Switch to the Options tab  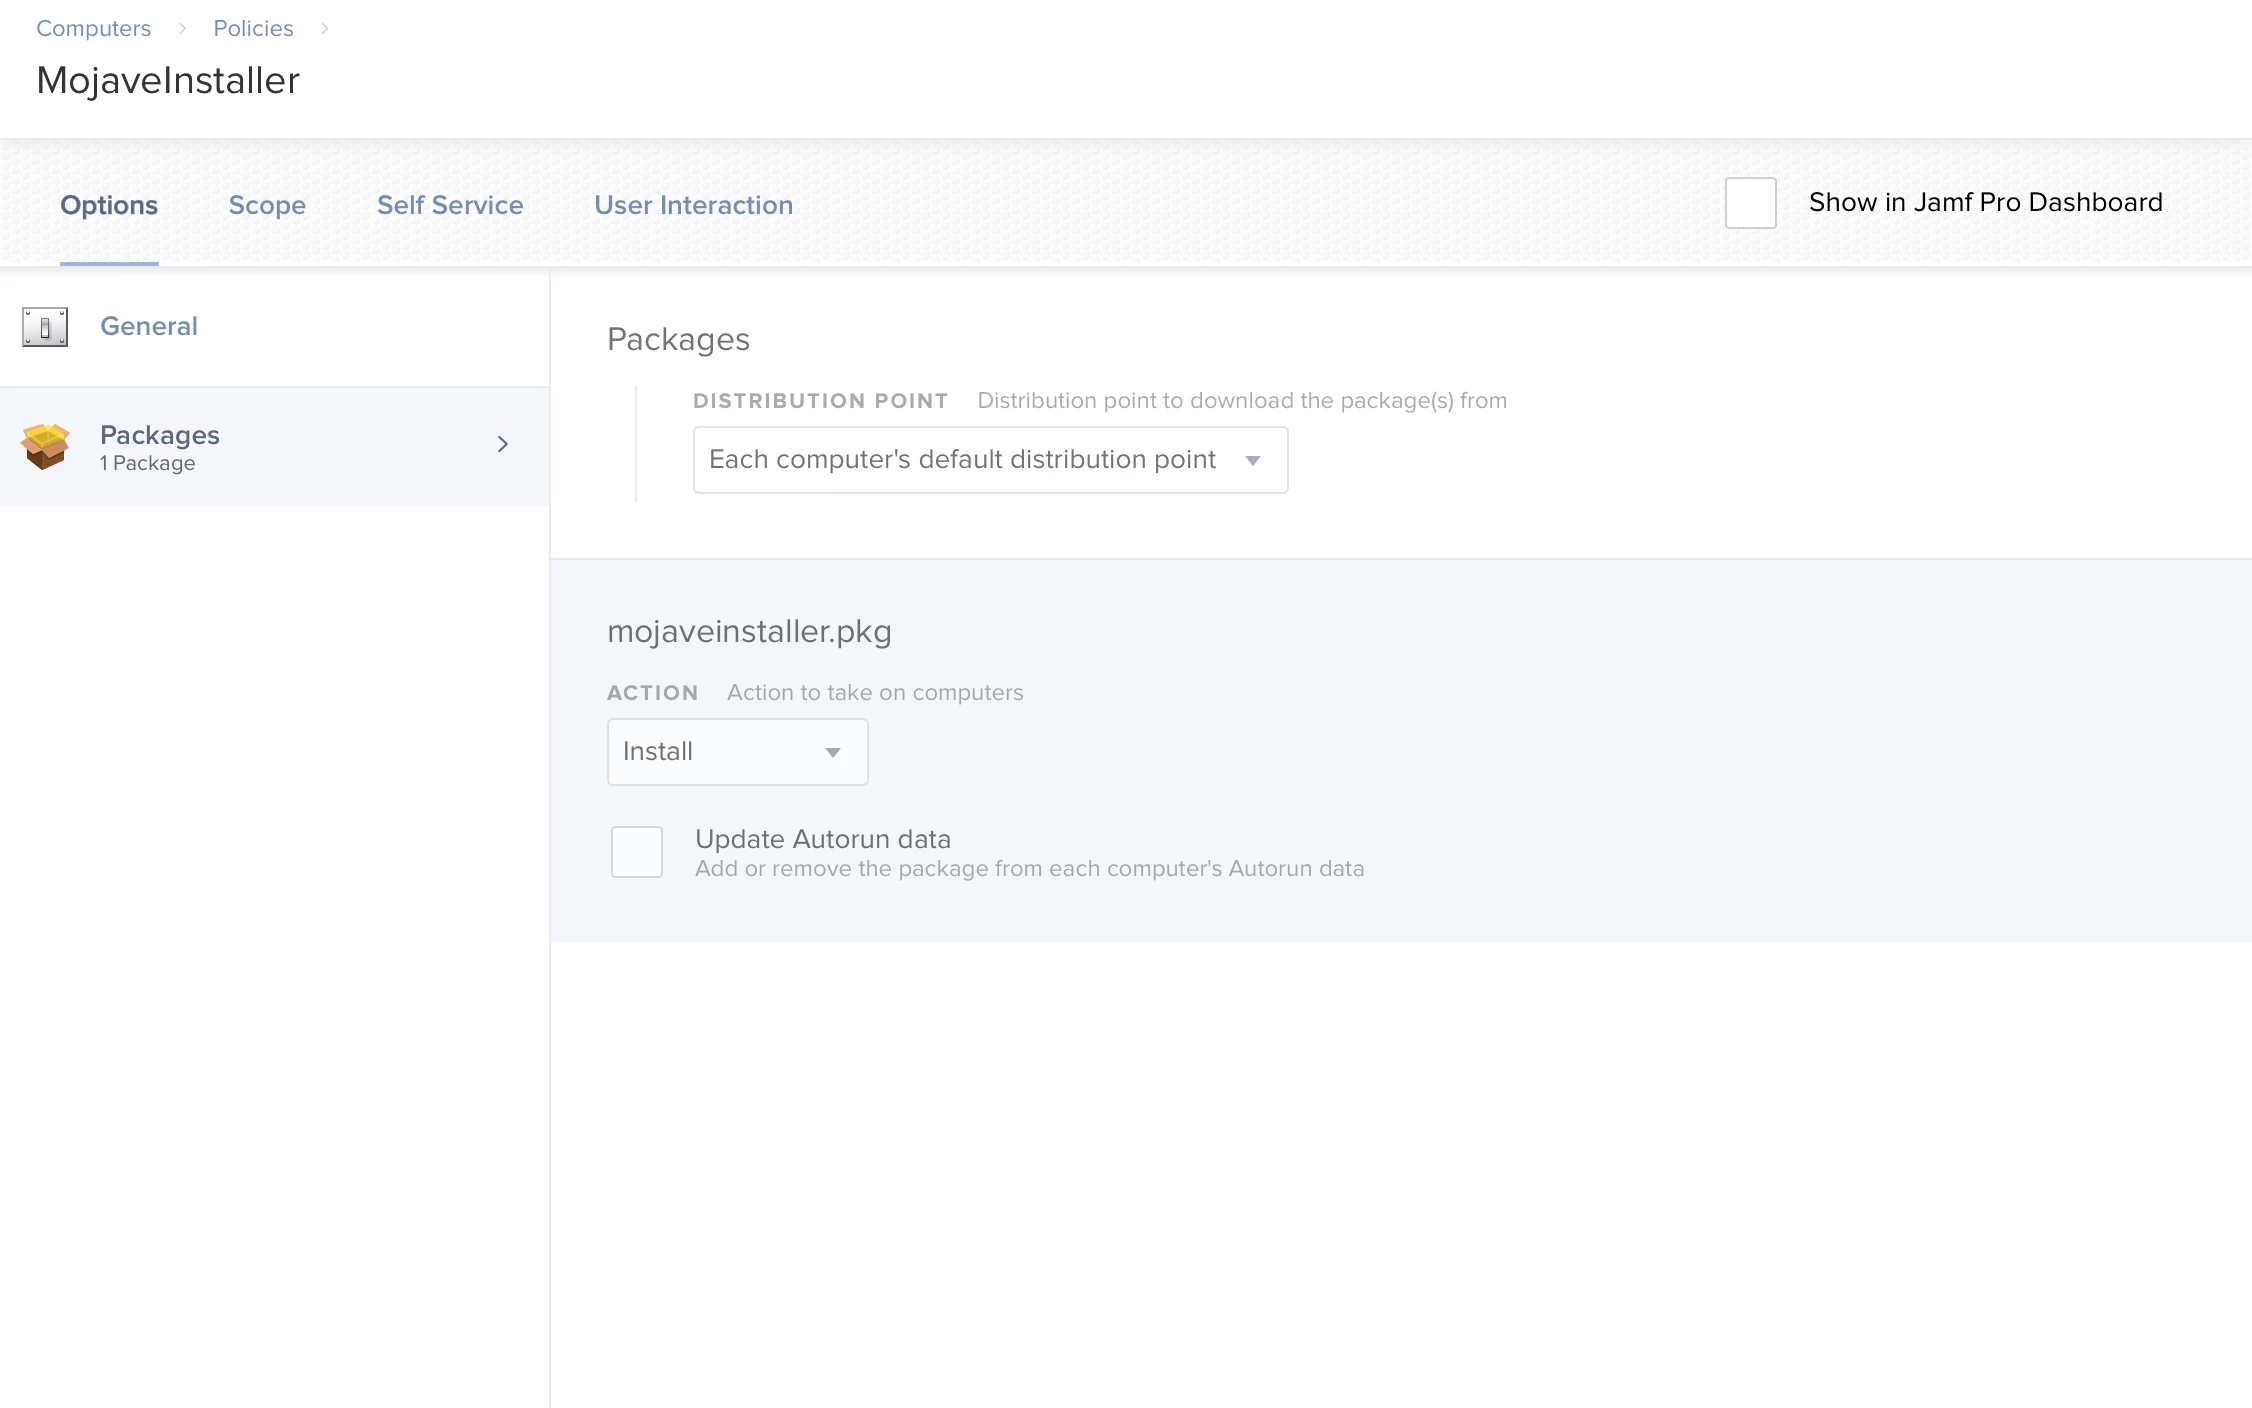pyautogui.click(x=109, y=205)
